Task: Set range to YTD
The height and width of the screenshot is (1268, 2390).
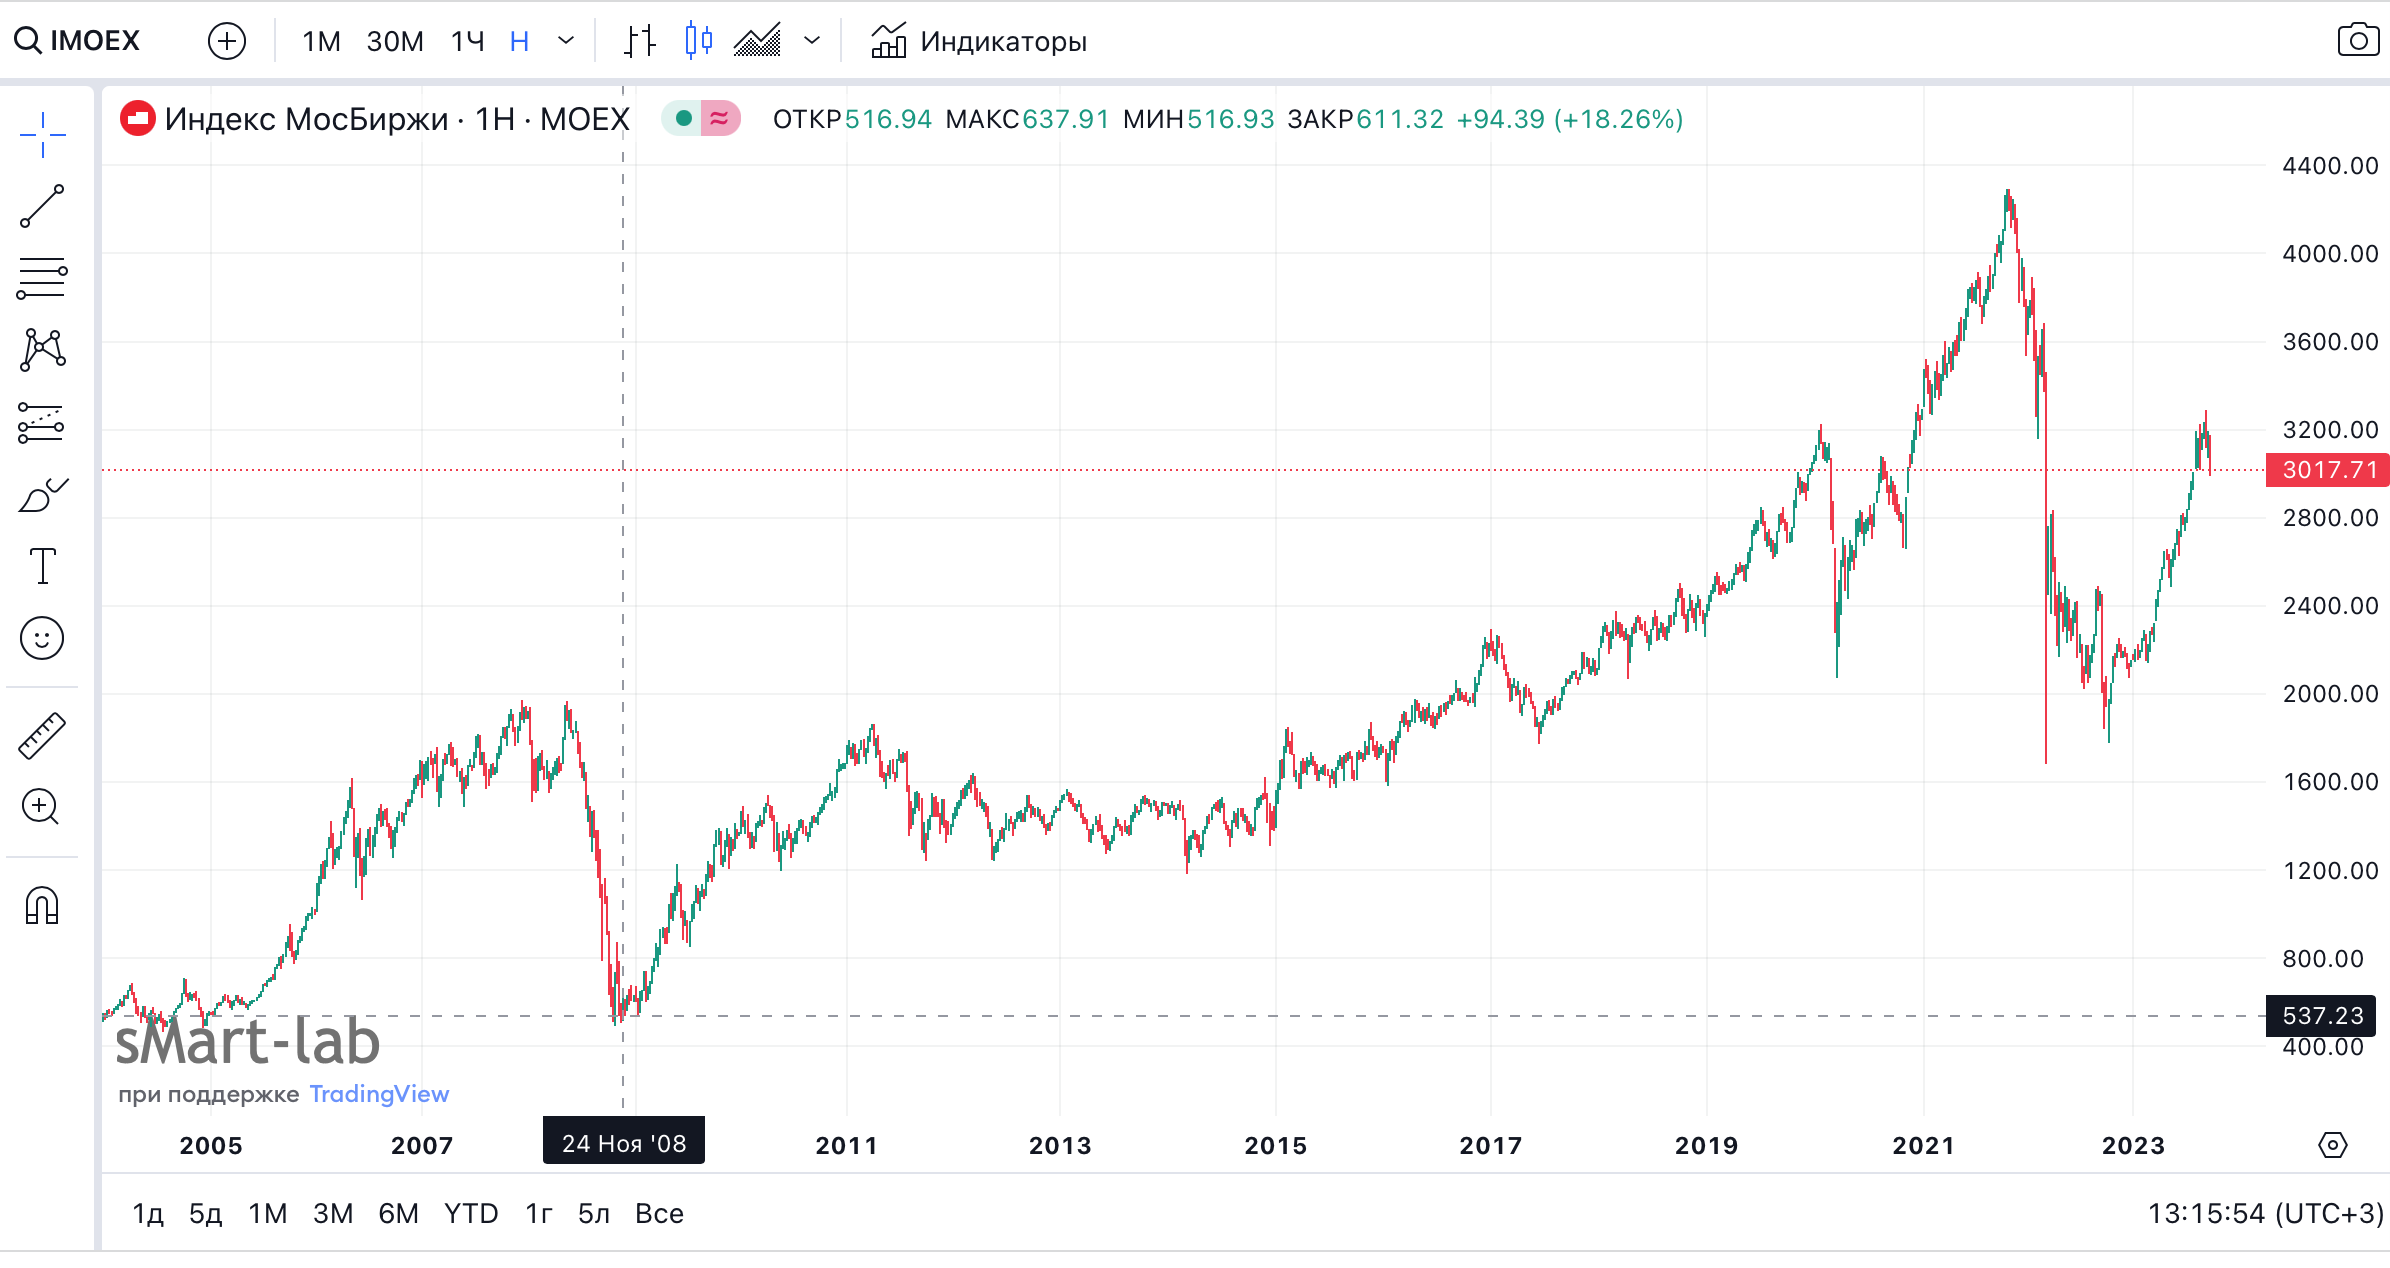Action: (471, 1213)
